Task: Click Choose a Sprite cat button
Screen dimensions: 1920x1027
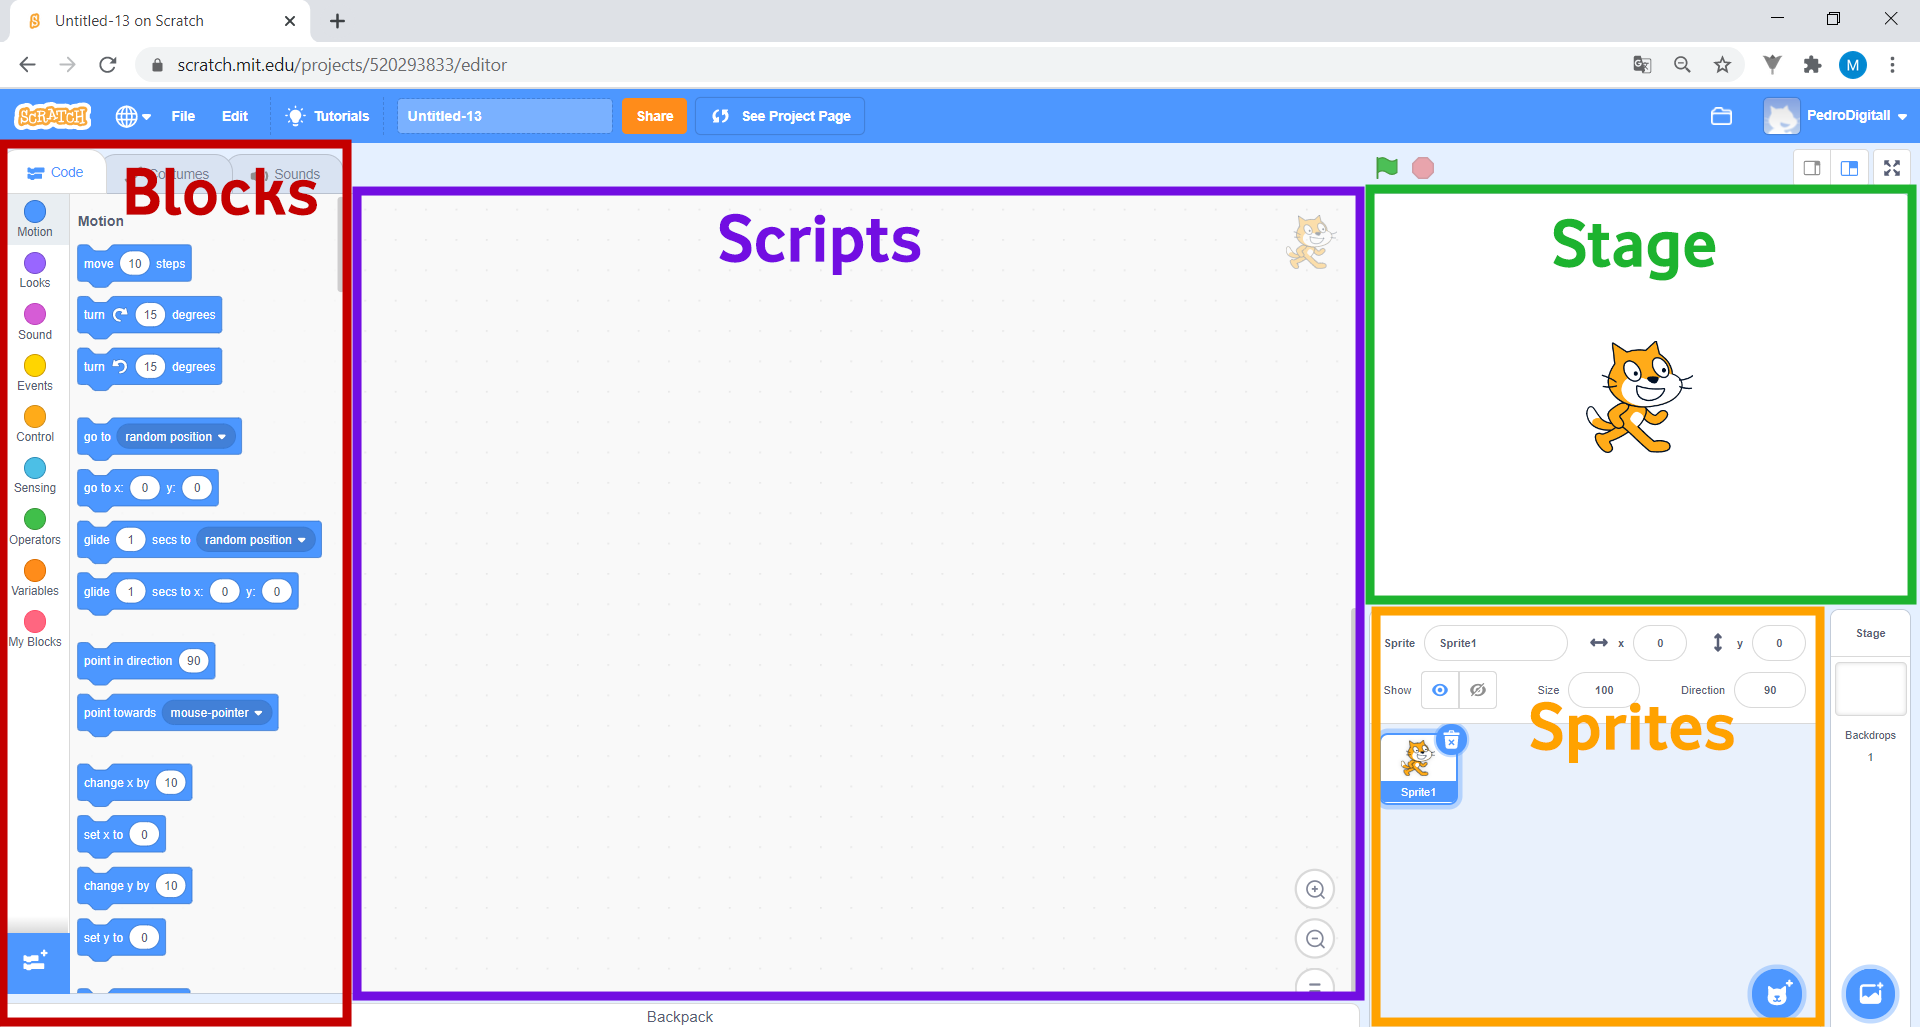Action: (x=1777, y=993)
